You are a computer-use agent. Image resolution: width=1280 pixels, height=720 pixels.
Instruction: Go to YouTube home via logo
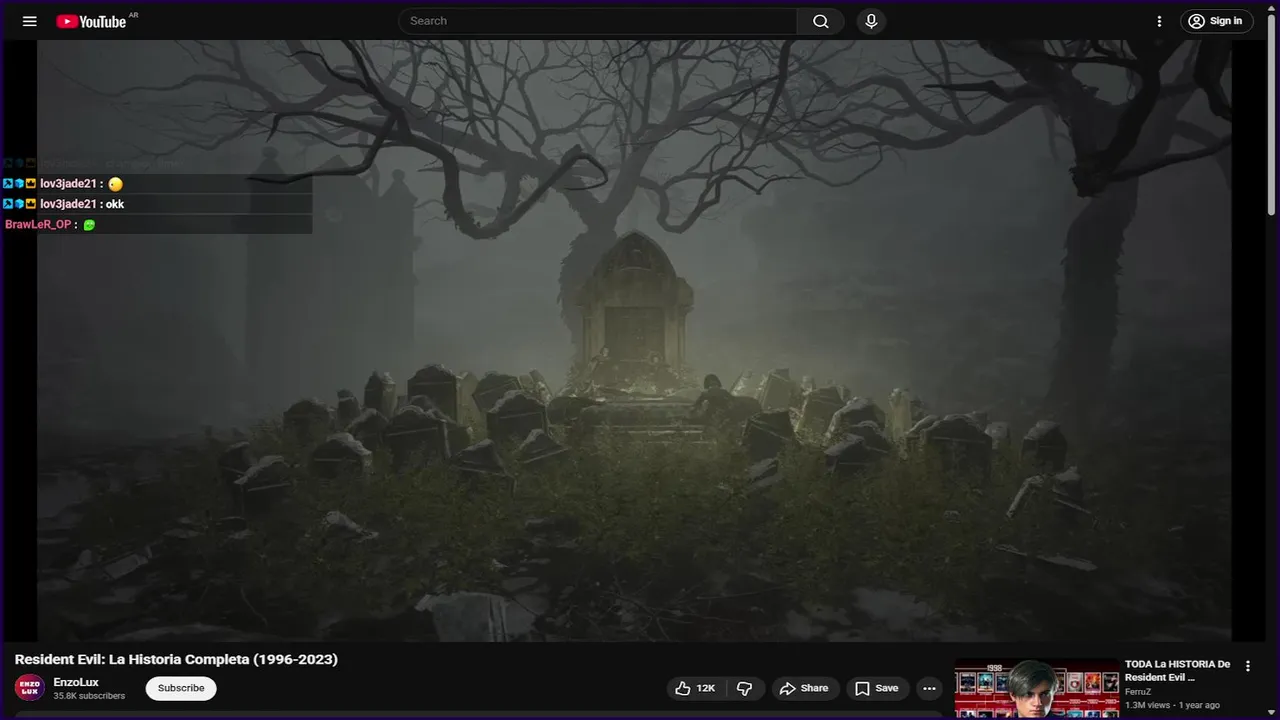91,21
